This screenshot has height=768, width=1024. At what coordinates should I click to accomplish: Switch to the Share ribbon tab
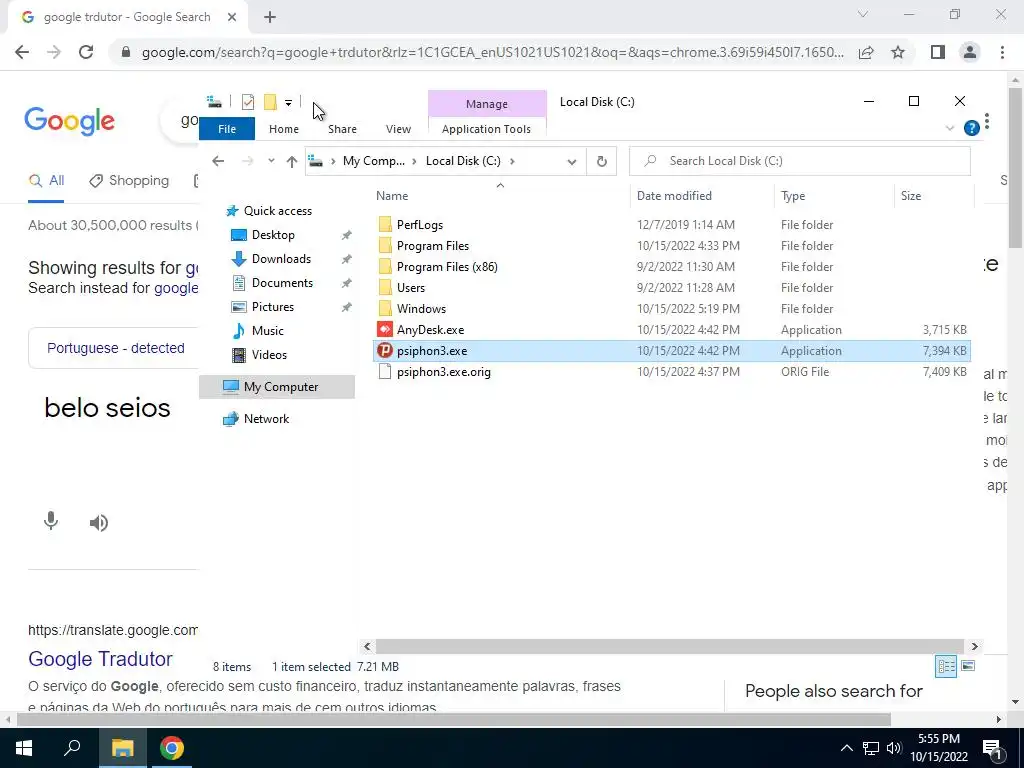pos(342,129)
